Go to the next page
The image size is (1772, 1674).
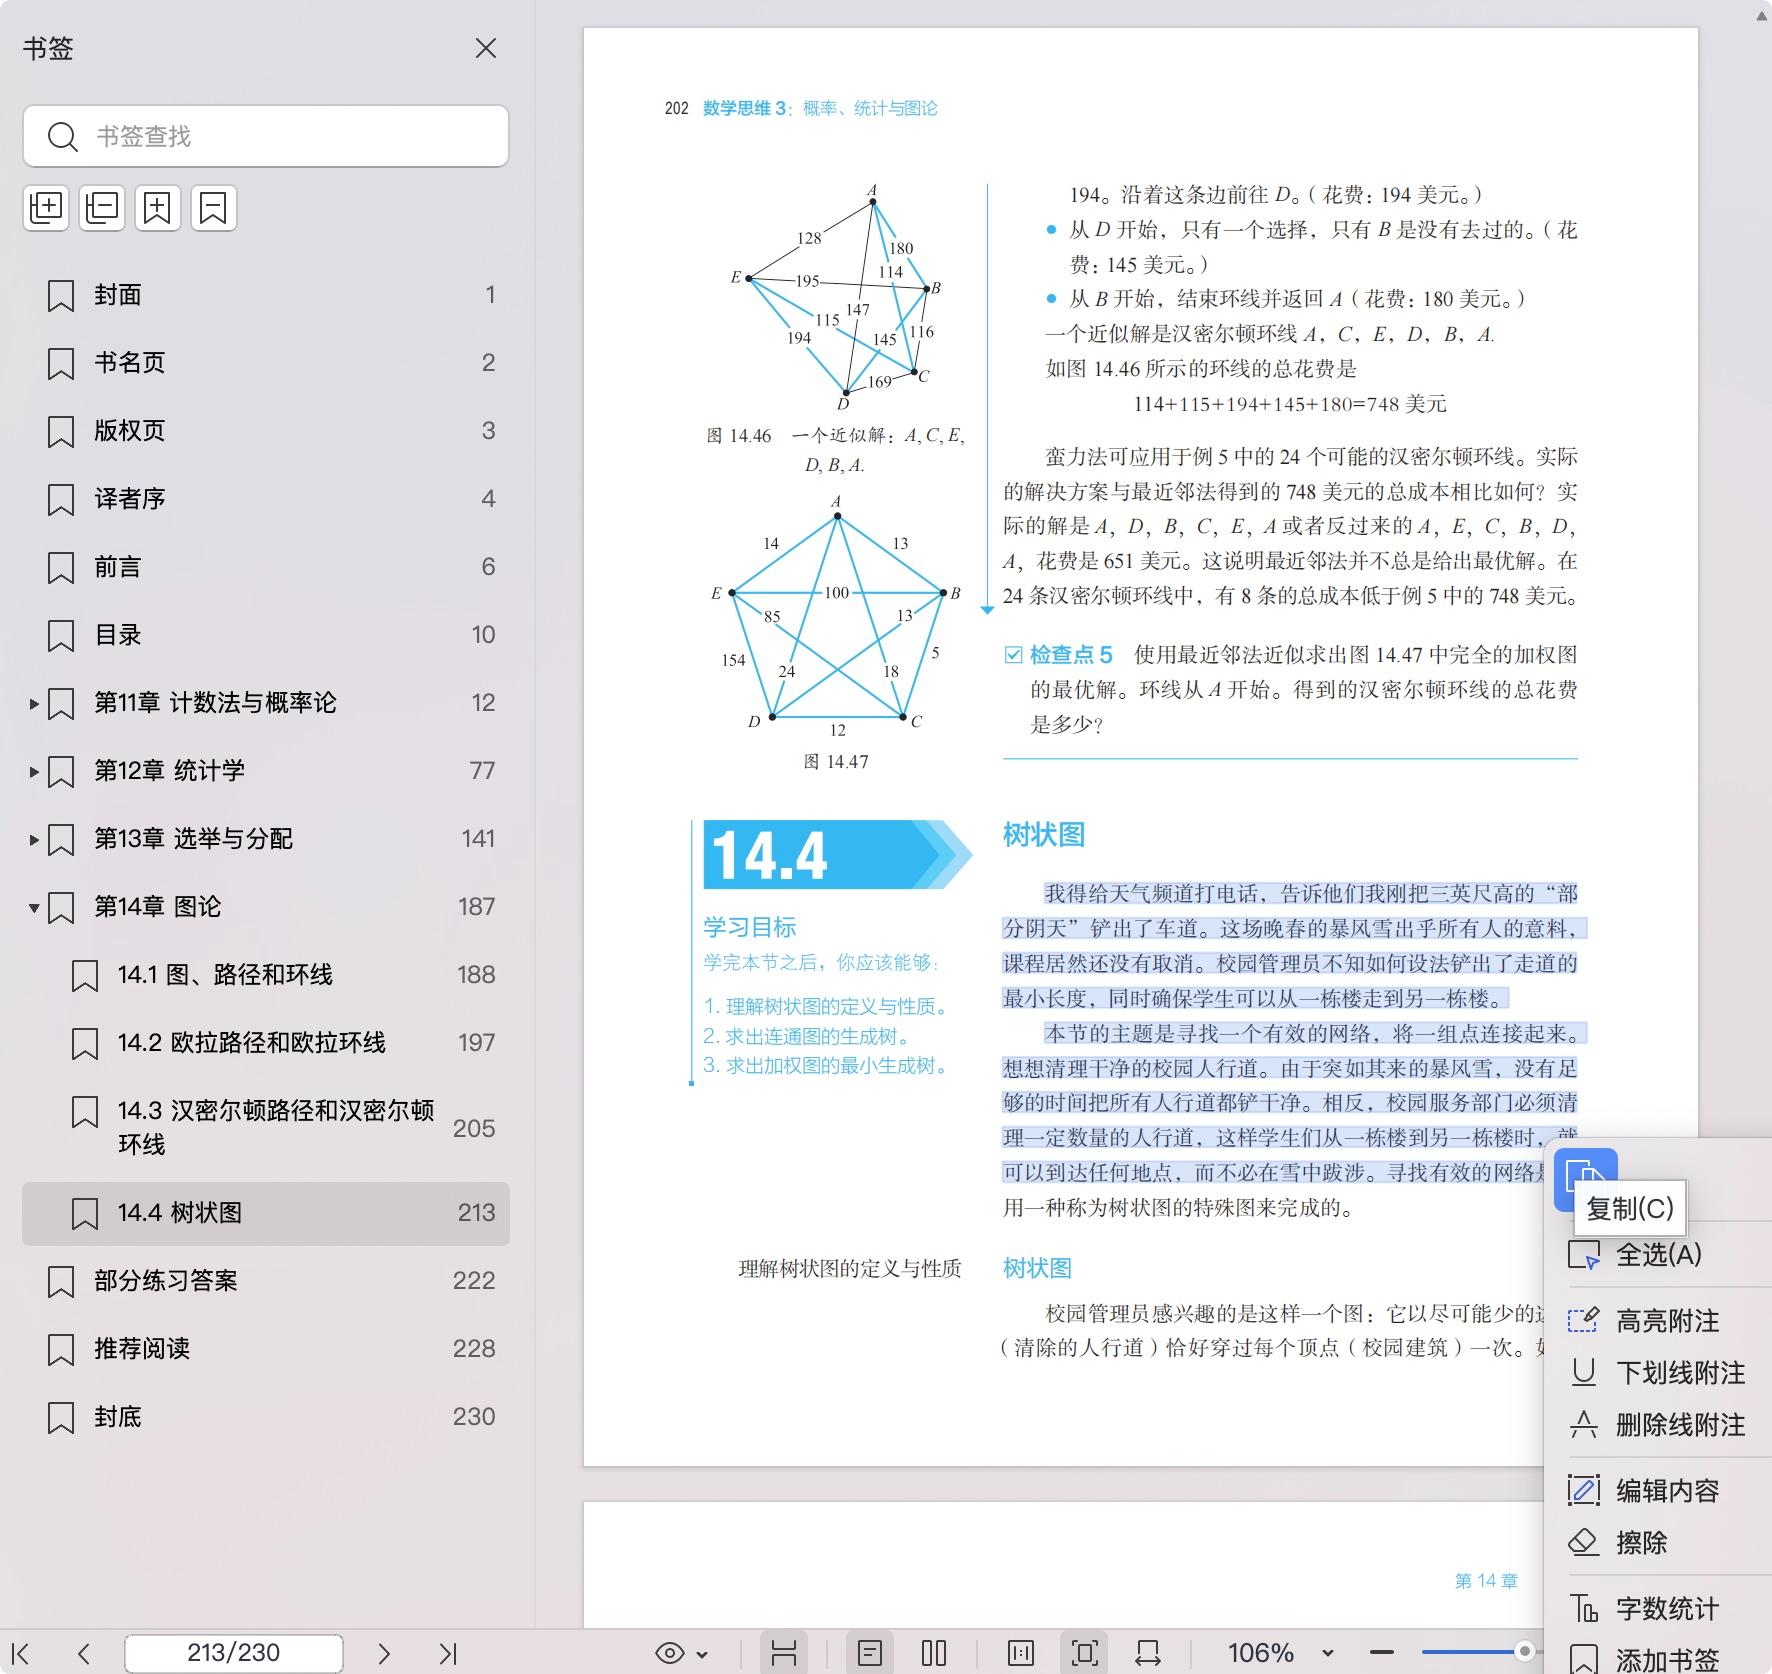[x=383, y=1653]
